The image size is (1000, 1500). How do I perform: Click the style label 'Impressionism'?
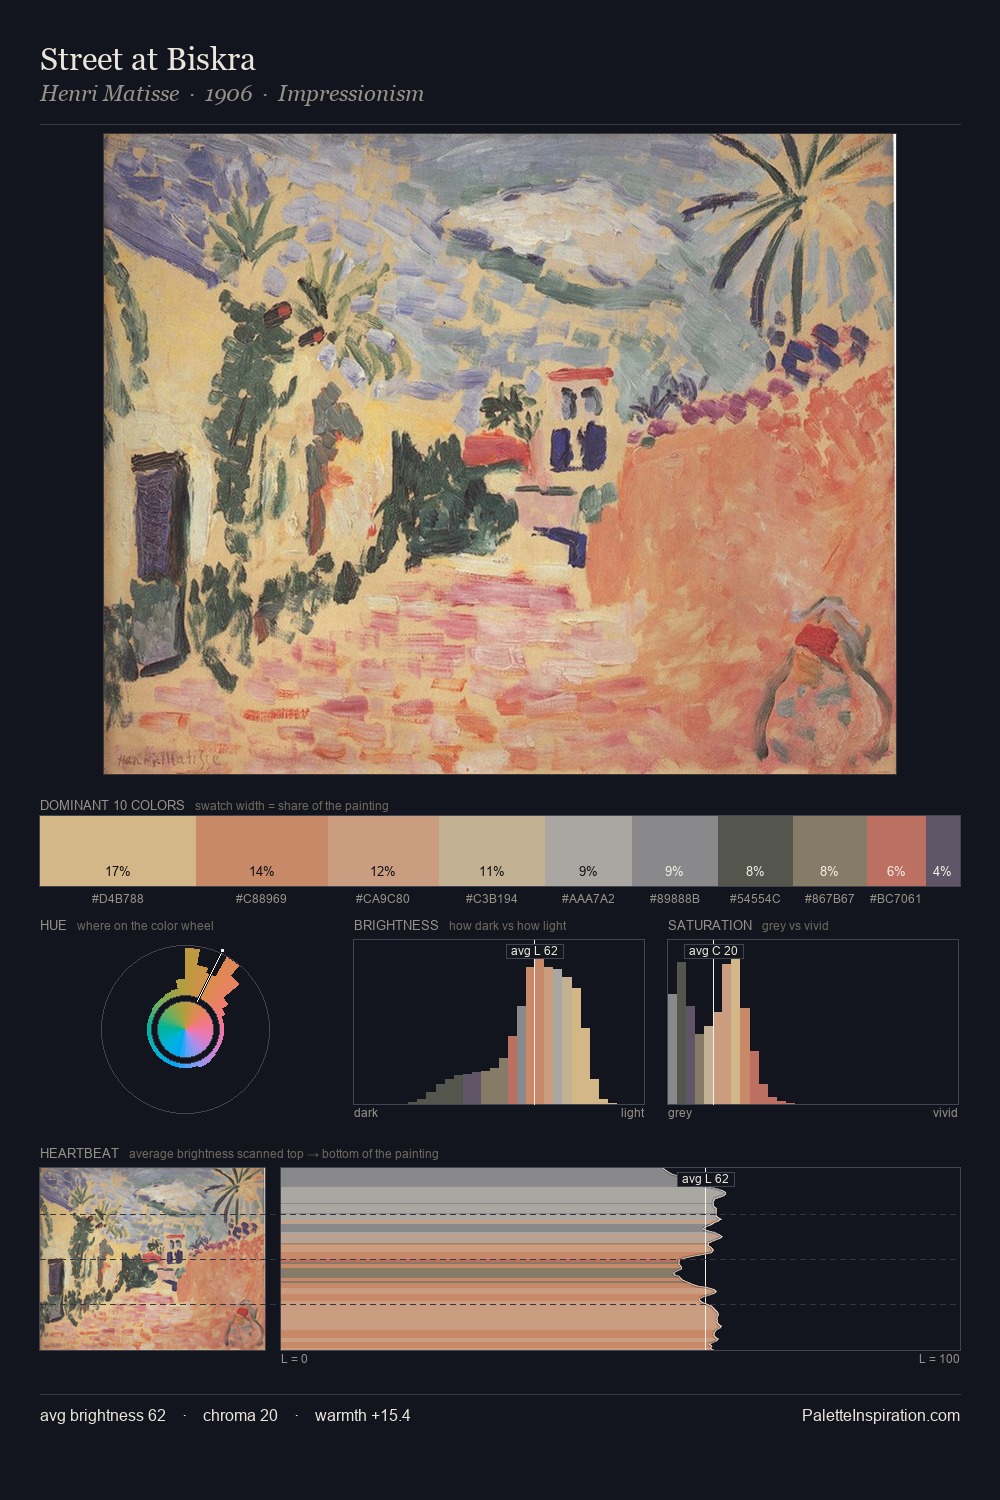coord(351,94)
